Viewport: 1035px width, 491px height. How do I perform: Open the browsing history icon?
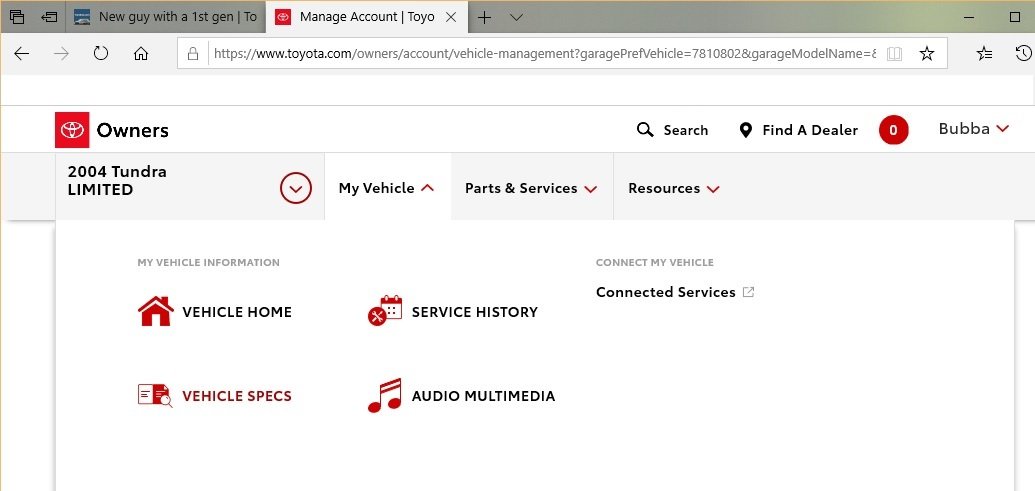click(x=1023, y=53)
